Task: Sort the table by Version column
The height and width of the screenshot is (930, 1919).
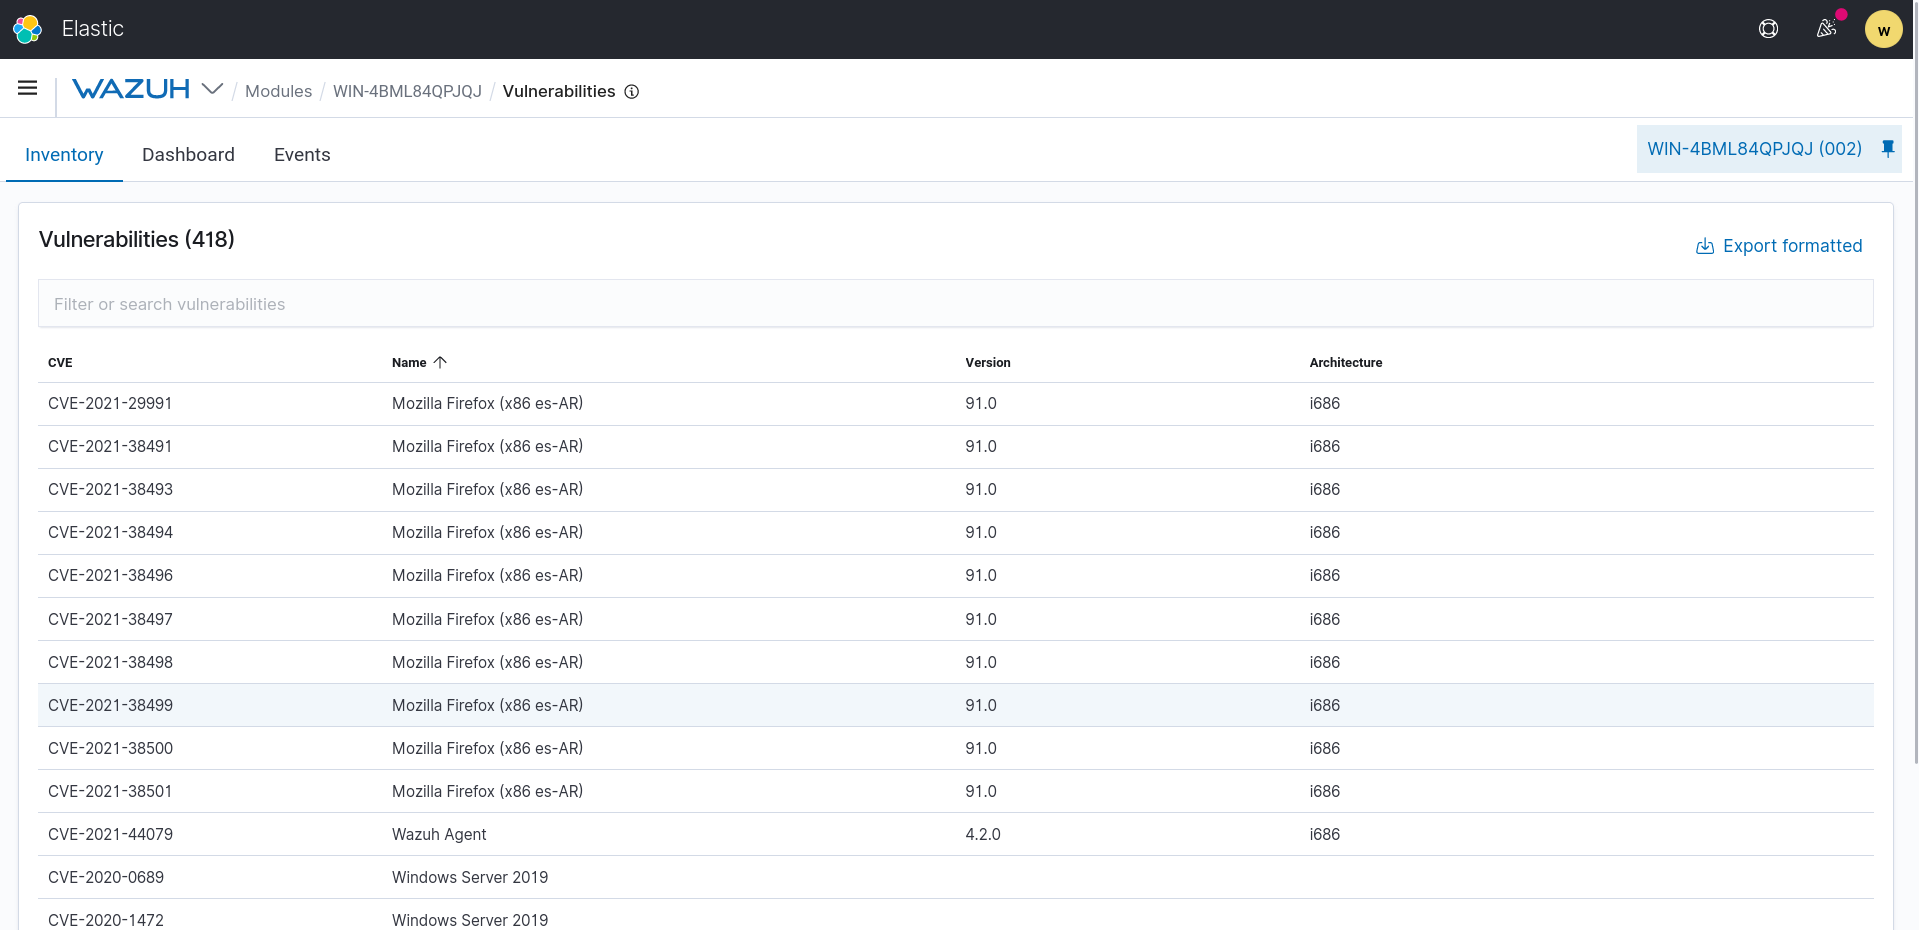Action: (x=987, y=362)
